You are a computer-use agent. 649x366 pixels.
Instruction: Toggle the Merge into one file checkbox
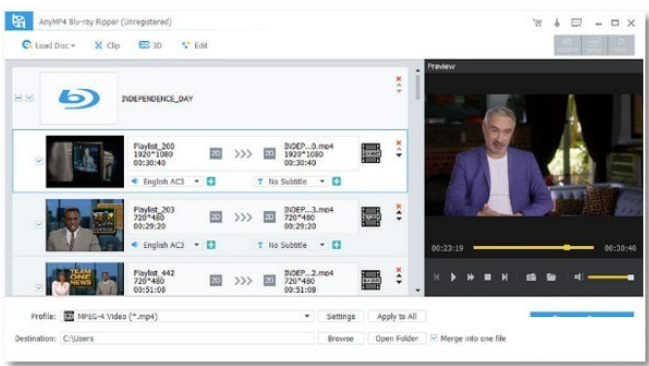click(433, 338)
